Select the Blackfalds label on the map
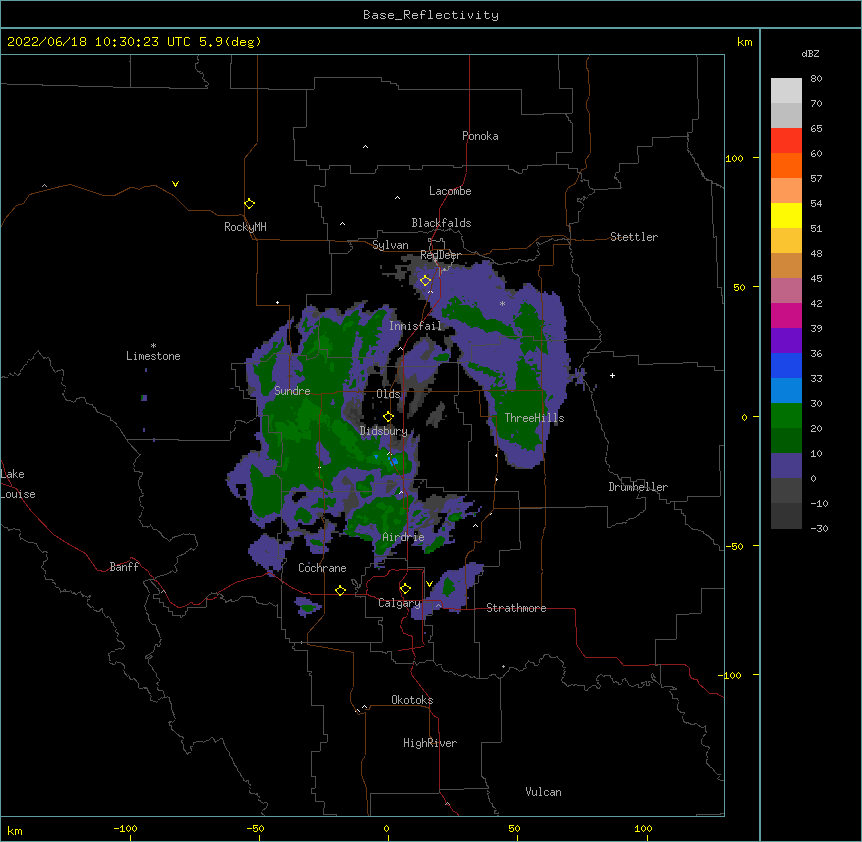 [x=441, y=223]
